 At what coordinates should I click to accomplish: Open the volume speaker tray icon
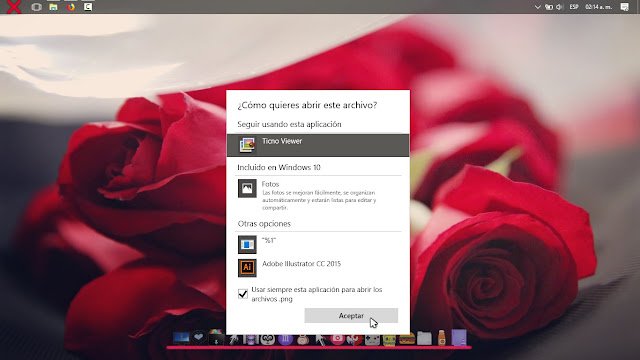click(x=559, y=7)
